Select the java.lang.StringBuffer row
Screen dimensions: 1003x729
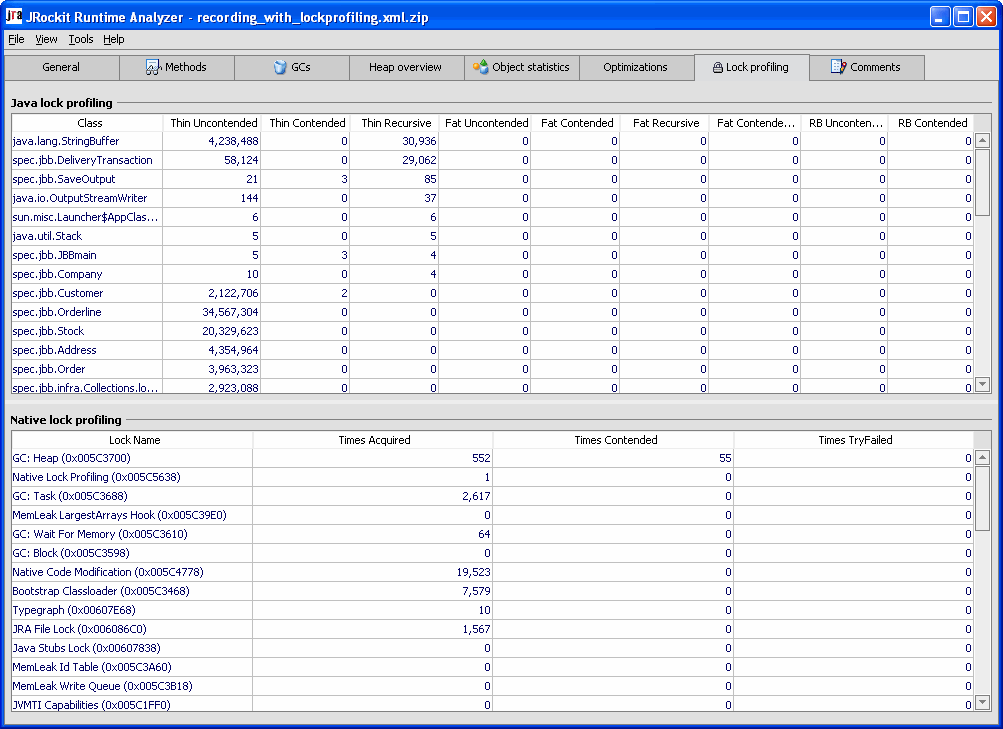(493, 141)
